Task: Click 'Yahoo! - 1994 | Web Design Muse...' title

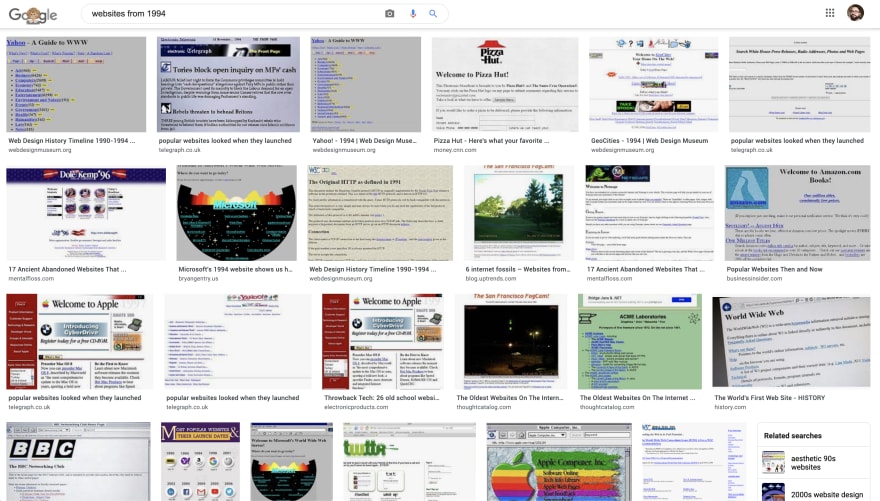Action: coord(364,141)
